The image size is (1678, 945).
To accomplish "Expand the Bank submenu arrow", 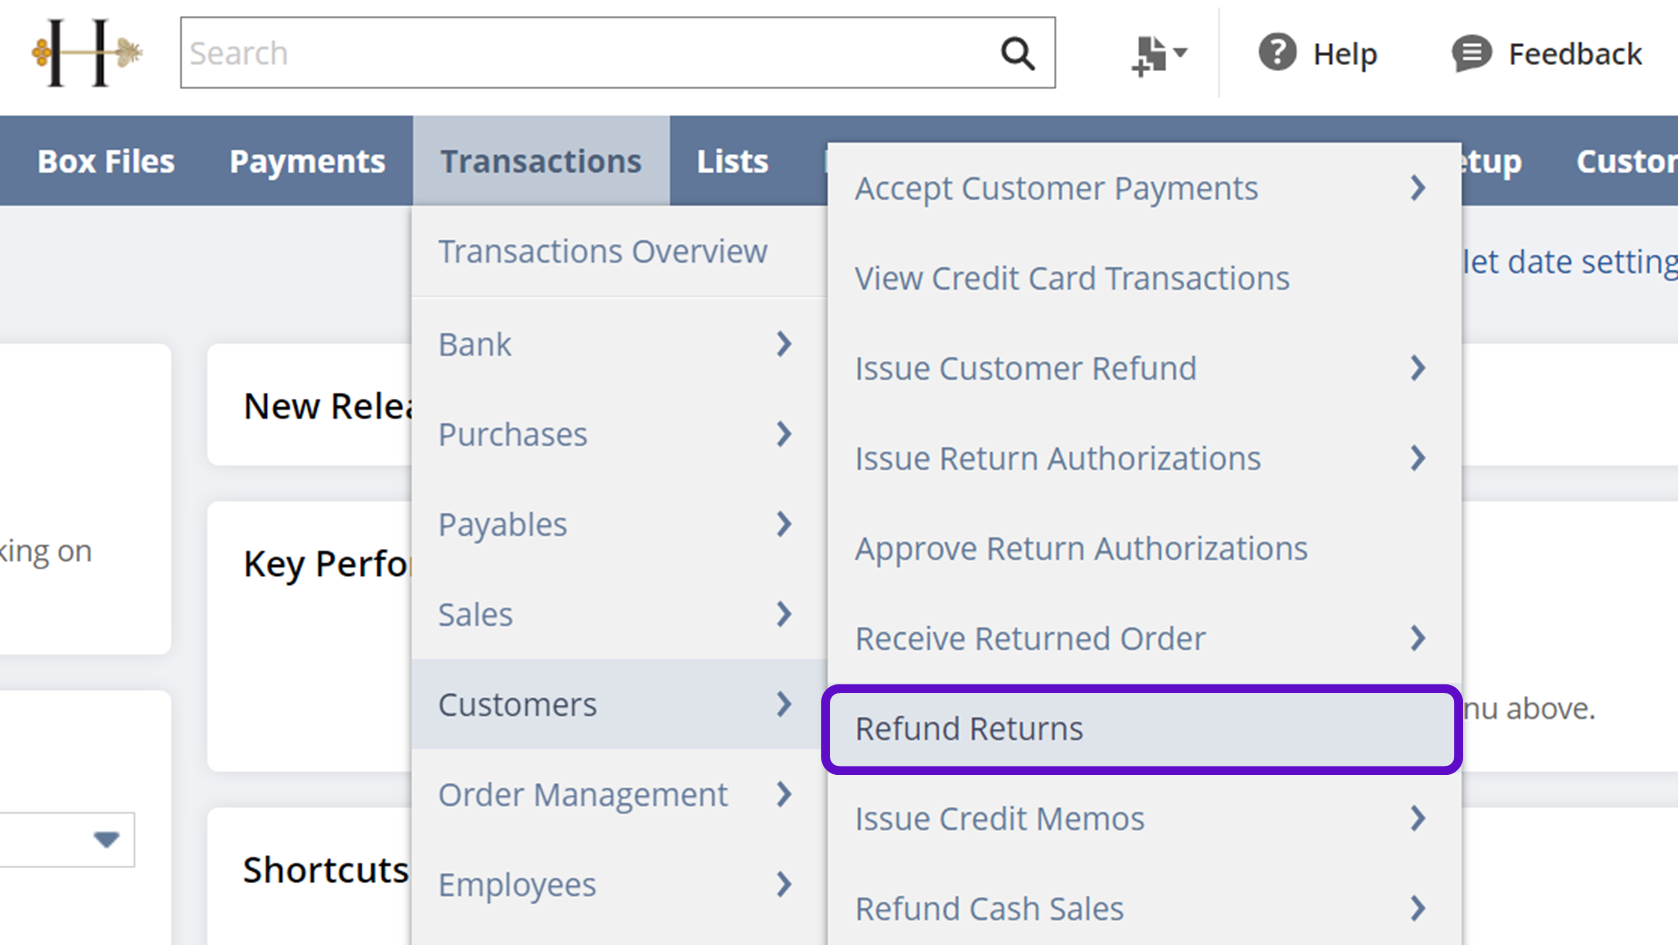I will [x=784, y=344].
